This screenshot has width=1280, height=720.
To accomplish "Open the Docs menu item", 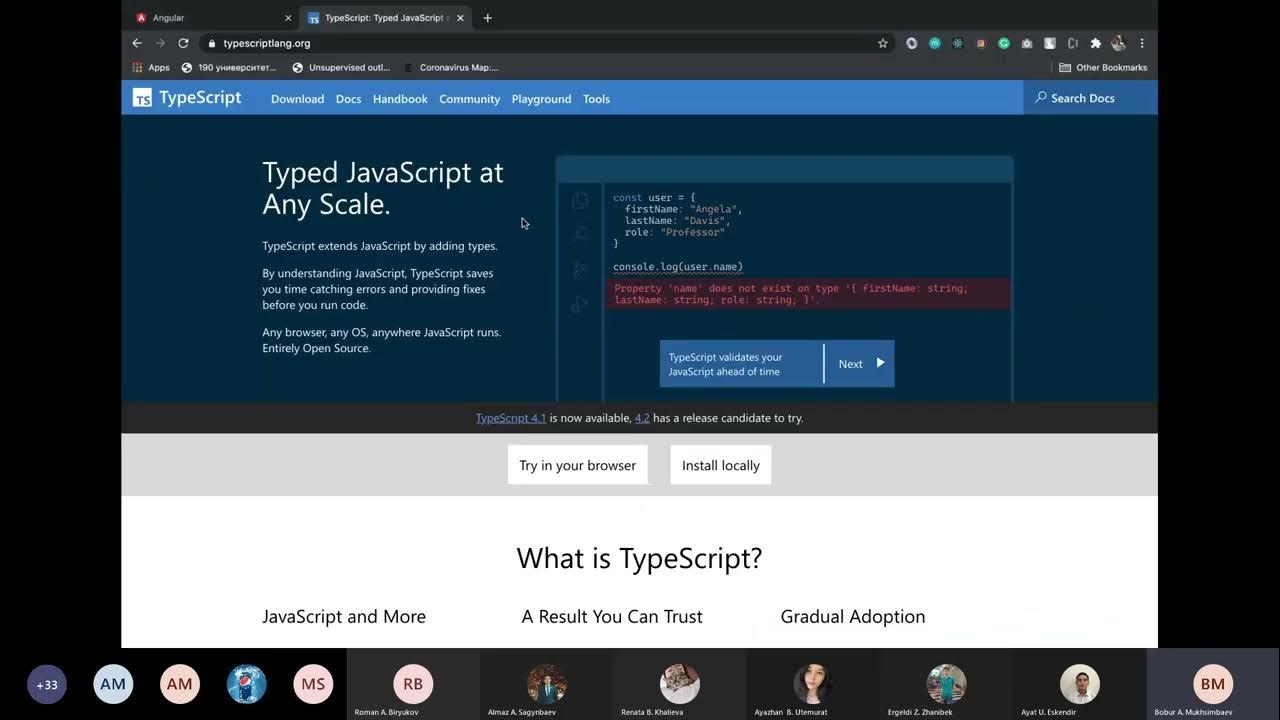I will click(348, 99).
